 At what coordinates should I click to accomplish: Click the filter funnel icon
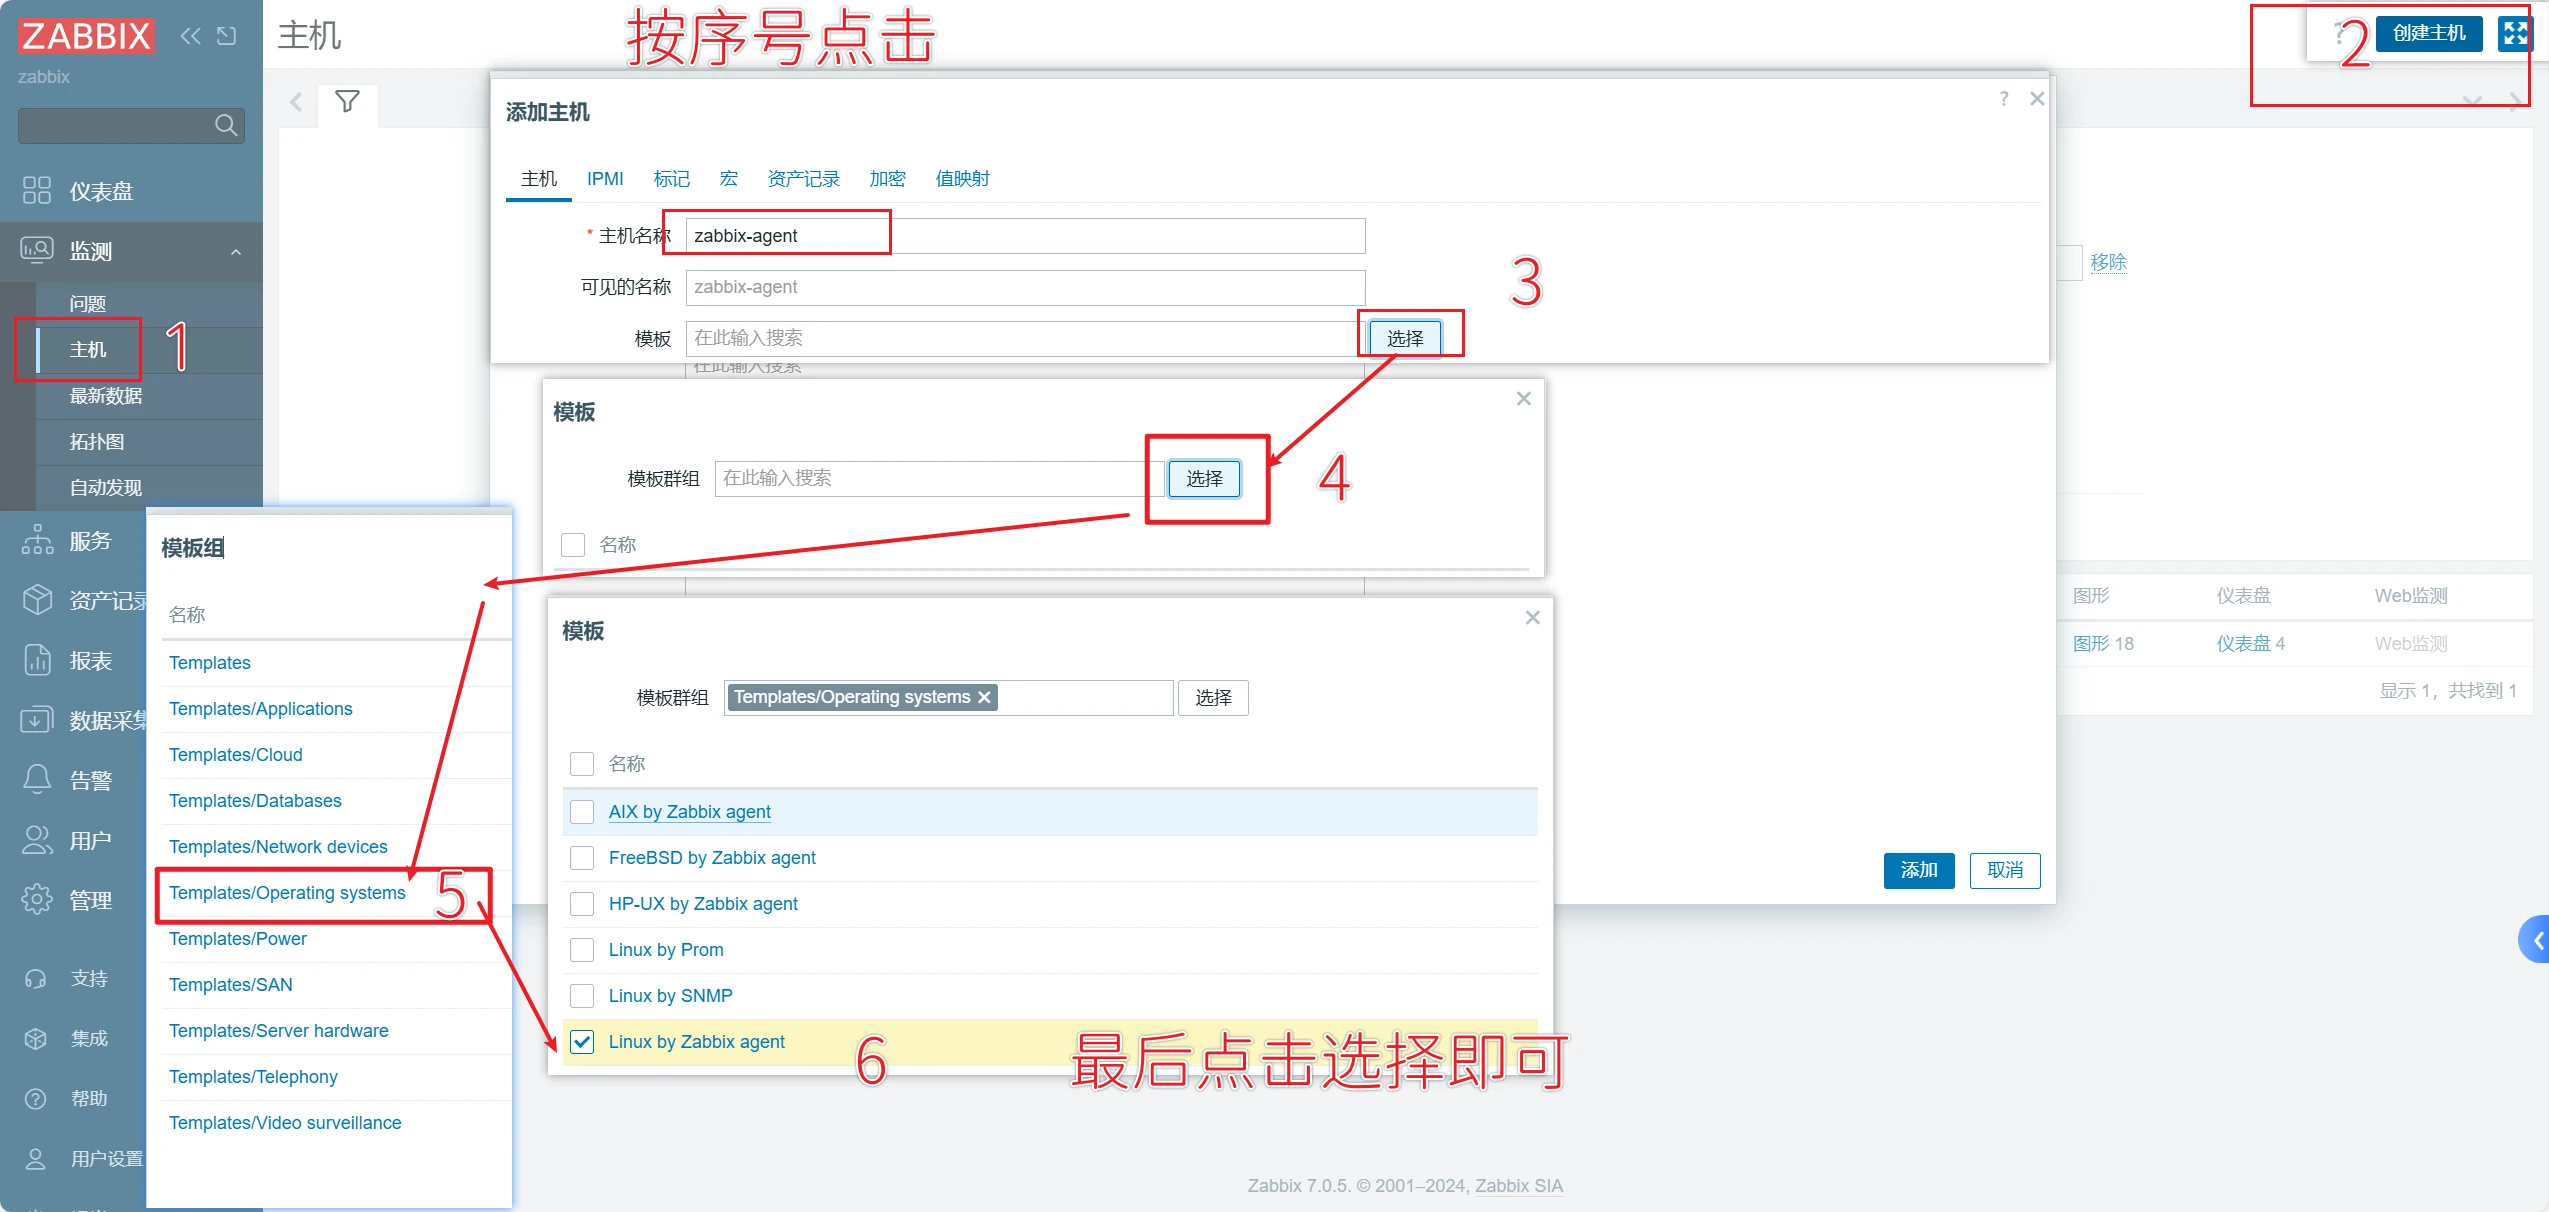pos(347,101)
